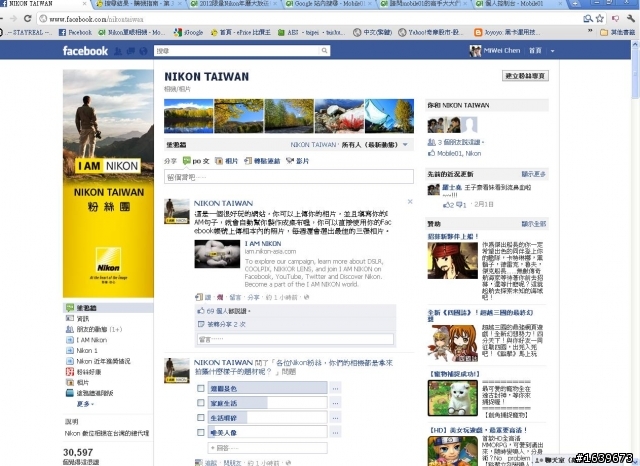The image size is (640, 466).
Task: Open the I AM NIKON shared link title
Action: (263, 244)
